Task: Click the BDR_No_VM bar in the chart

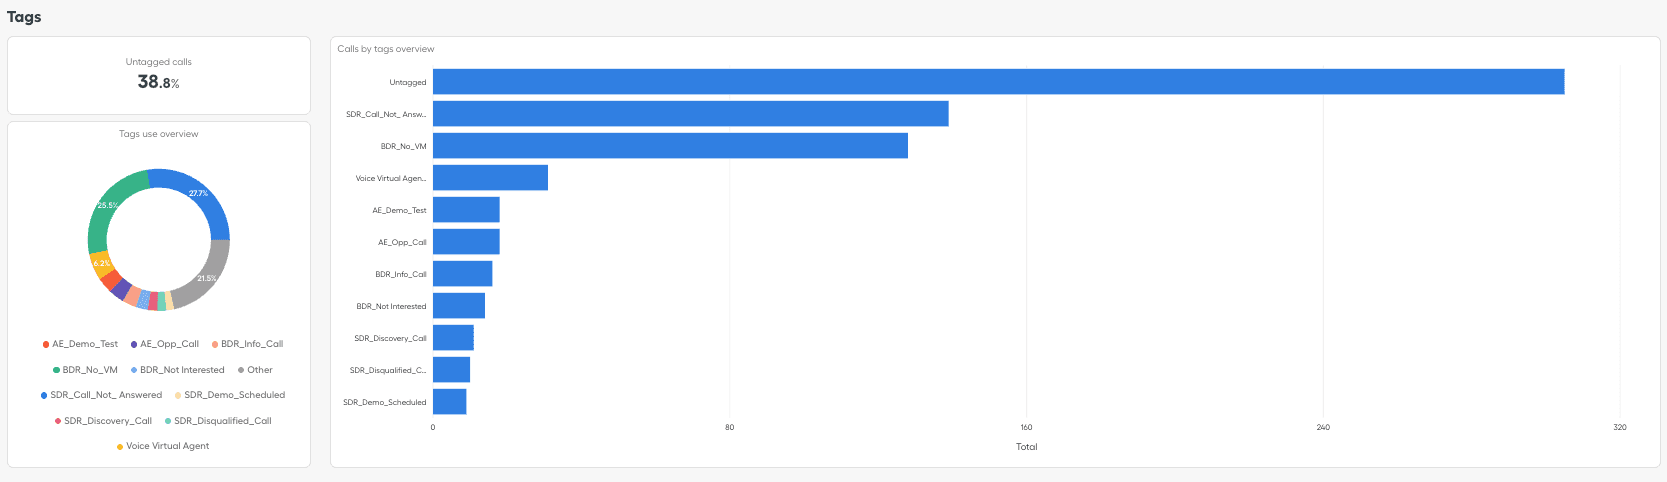Action: pyautogui.click(x=670, y=146)
